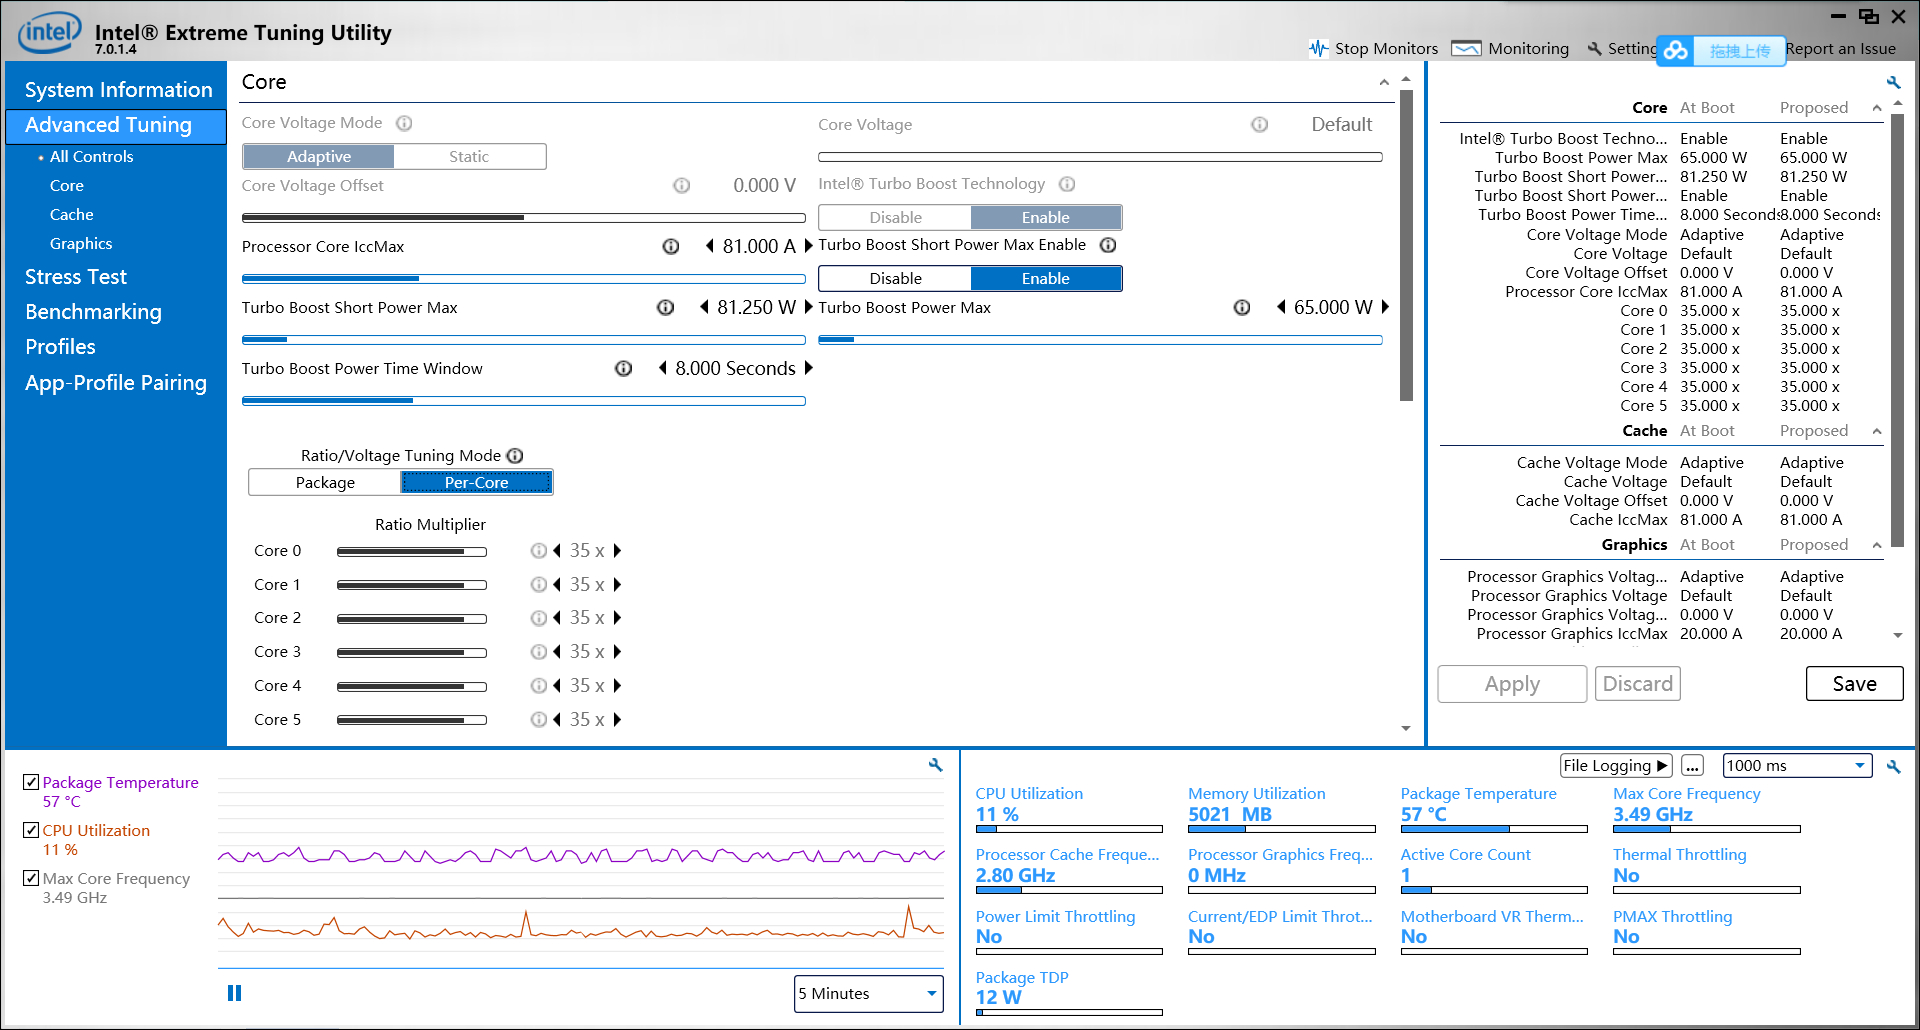Open Graphics tuning page
The image size is (1920, 1030).
pos(81,243)
